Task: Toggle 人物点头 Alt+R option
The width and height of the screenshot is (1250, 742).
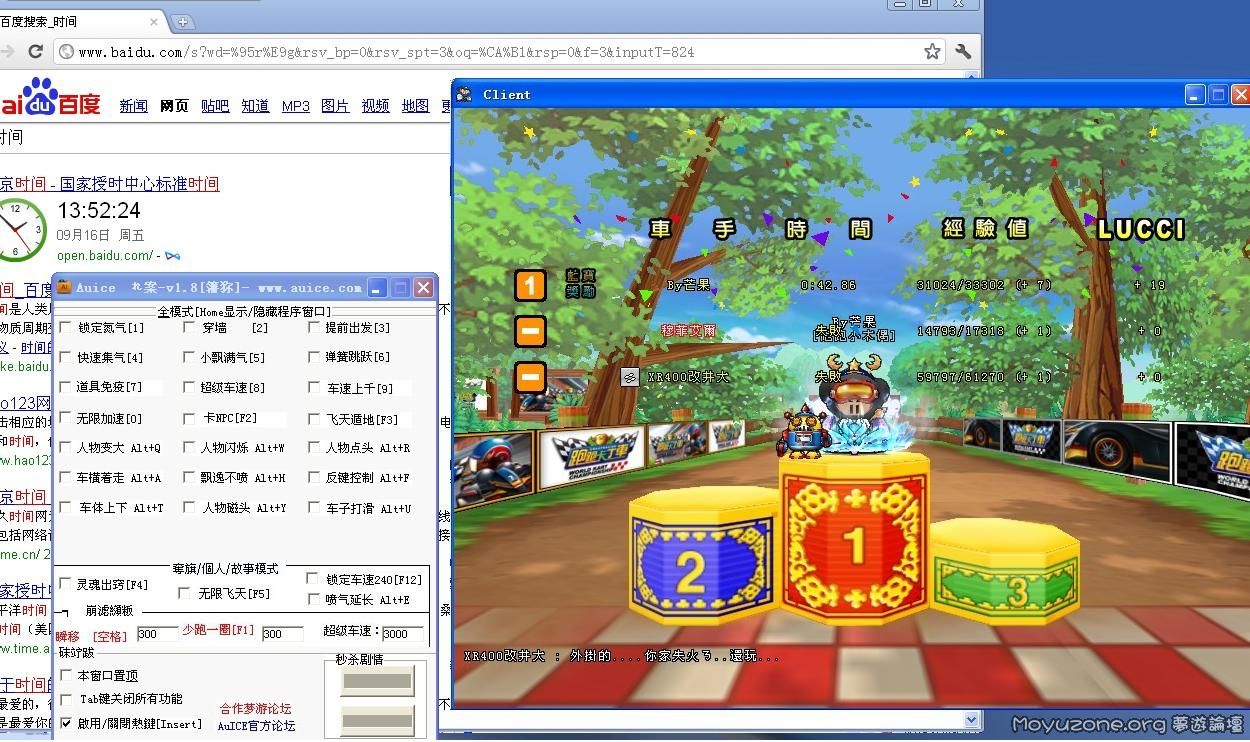Action: pos(314,448)
